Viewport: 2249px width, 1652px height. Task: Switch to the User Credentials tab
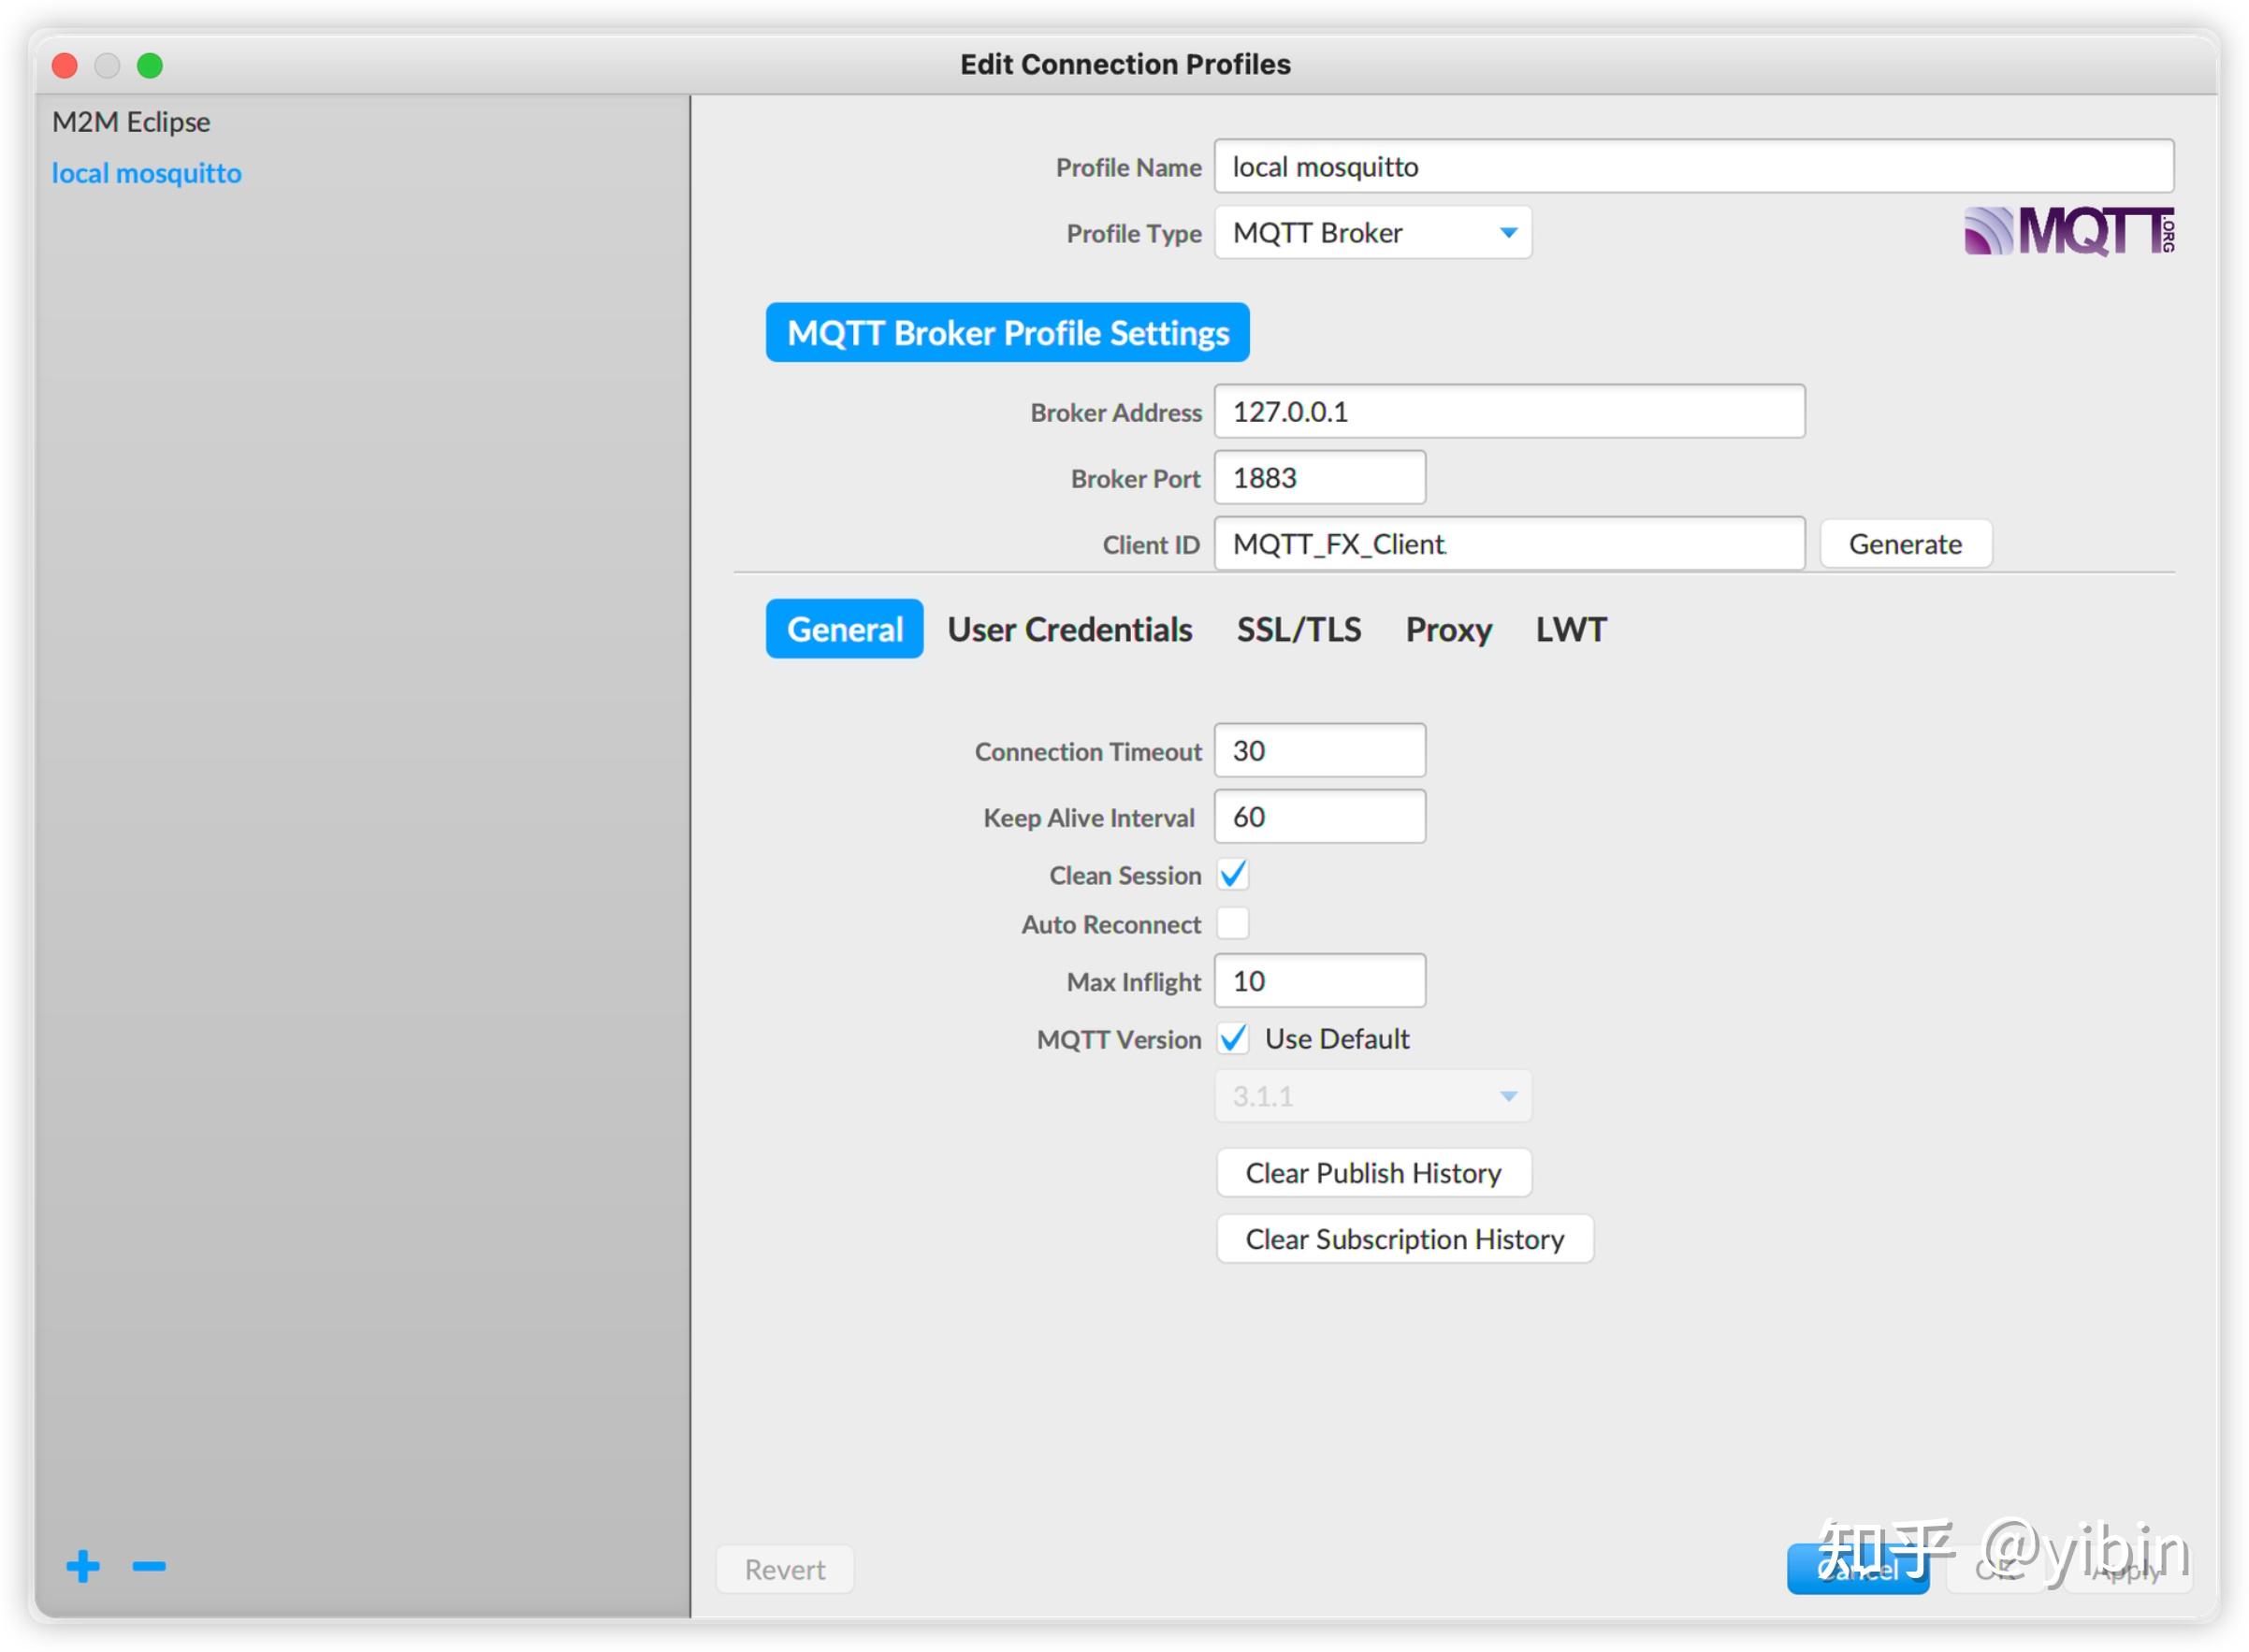pyautogui.click(x=1069, y=630)
